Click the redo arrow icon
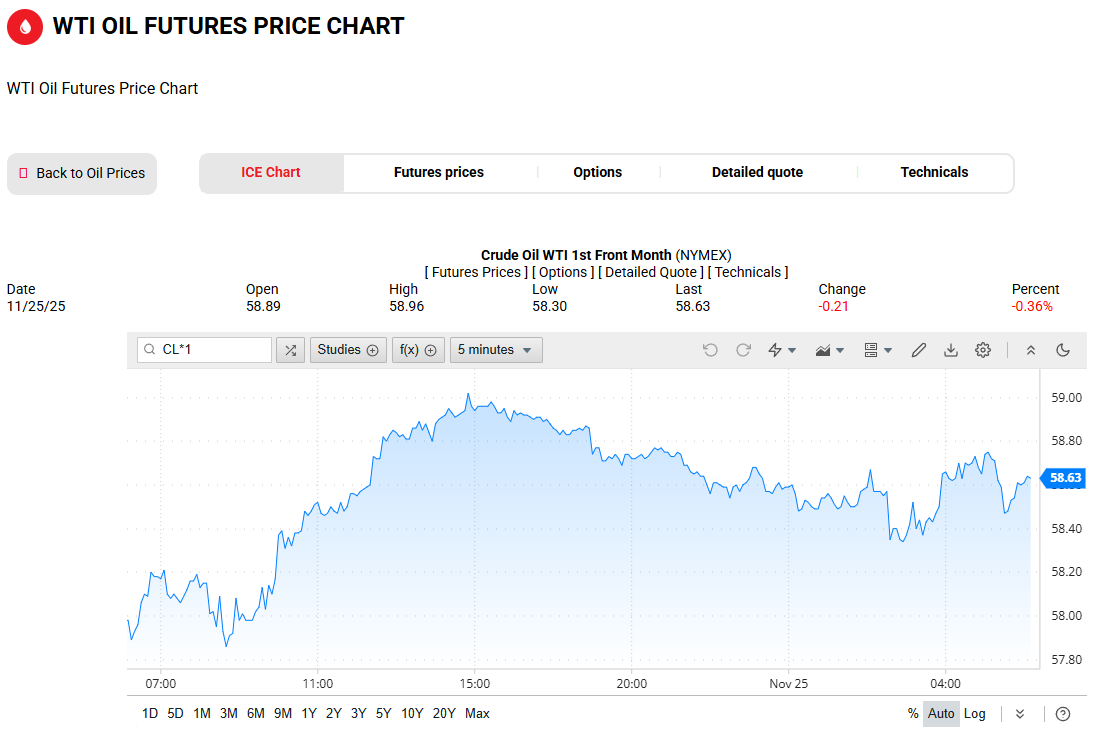The image size is (1096, 735). point(743,350)
